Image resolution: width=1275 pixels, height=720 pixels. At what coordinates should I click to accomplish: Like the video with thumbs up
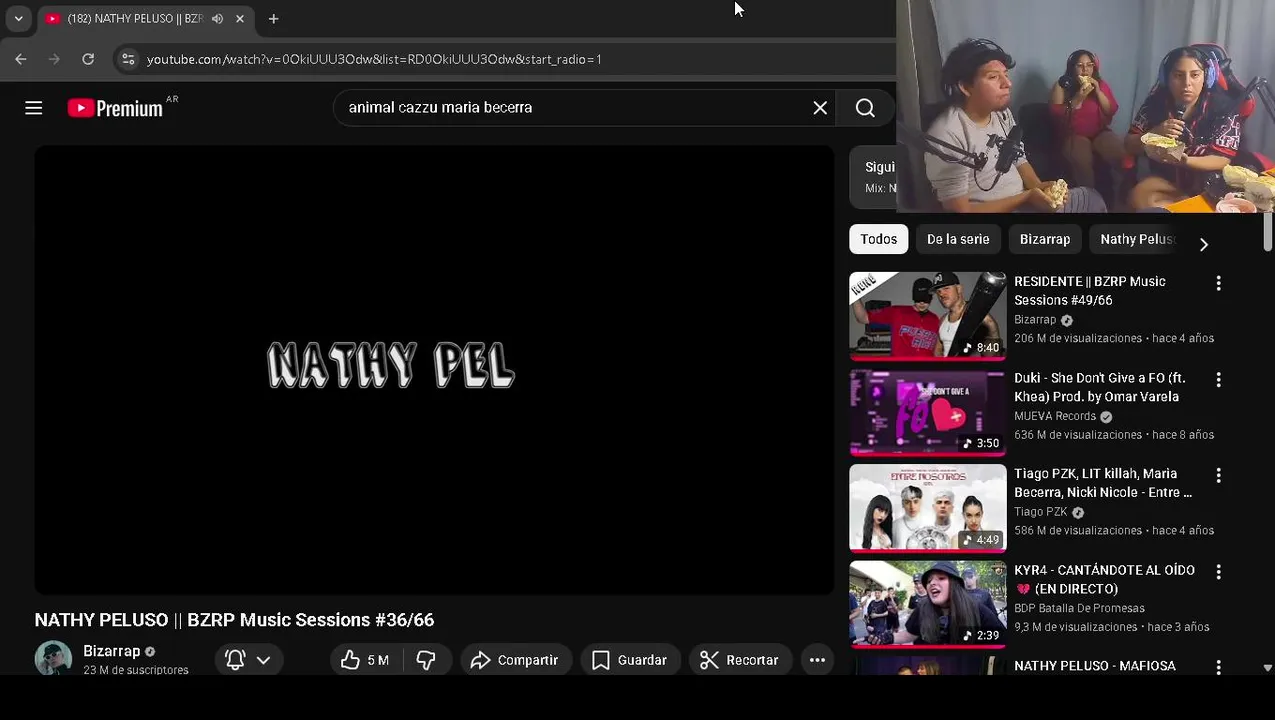(x=365, y=660)
